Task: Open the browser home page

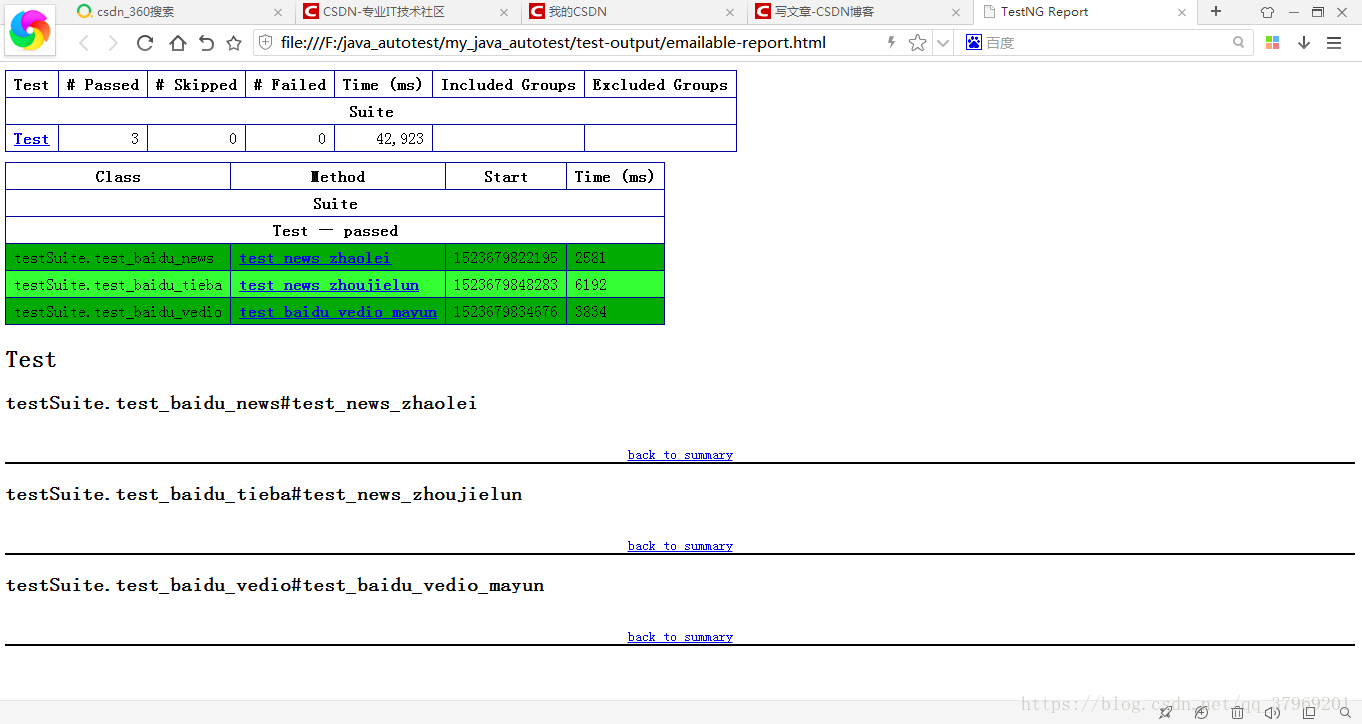Action: click(x=177, y=43)
